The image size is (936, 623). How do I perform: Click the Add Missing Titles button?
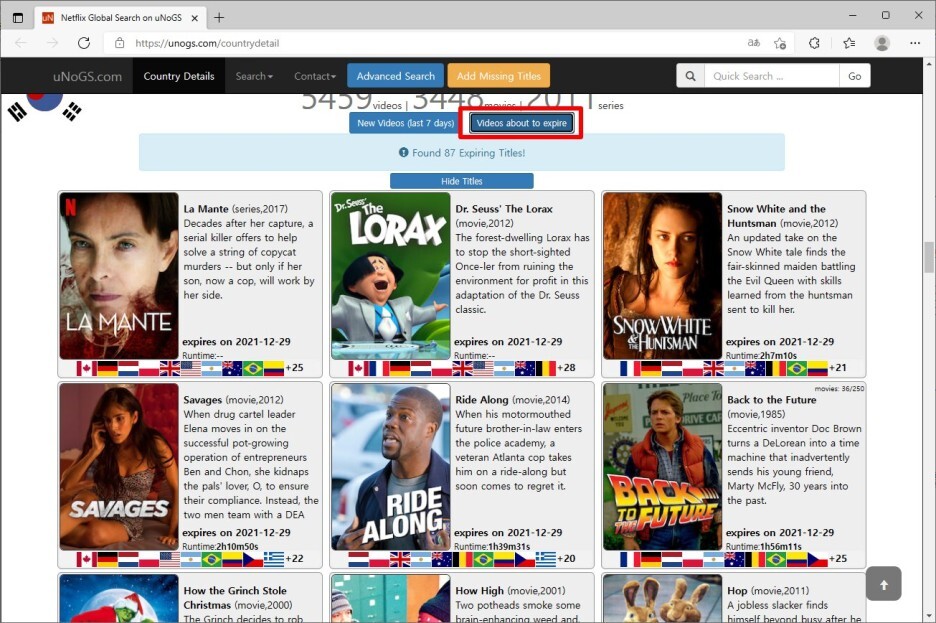pos(498,76)
